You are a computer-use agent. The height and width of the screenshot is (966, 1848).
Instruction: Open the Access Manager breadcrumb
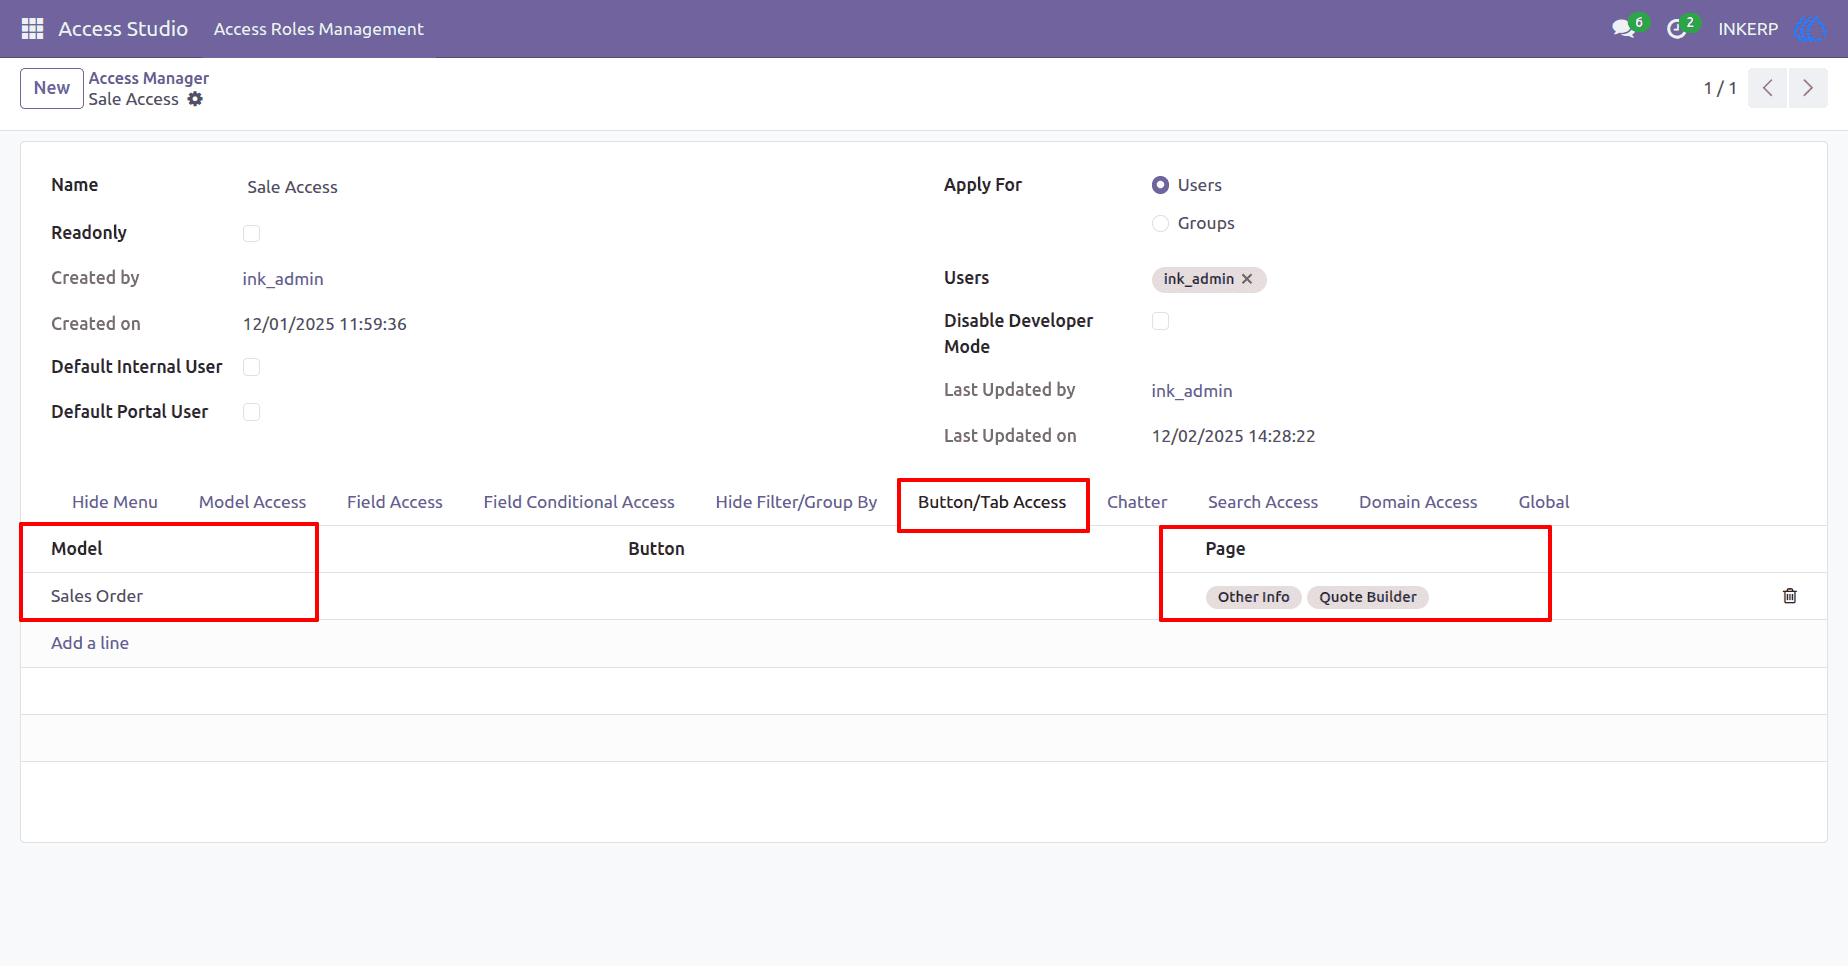tap(149, 78)
